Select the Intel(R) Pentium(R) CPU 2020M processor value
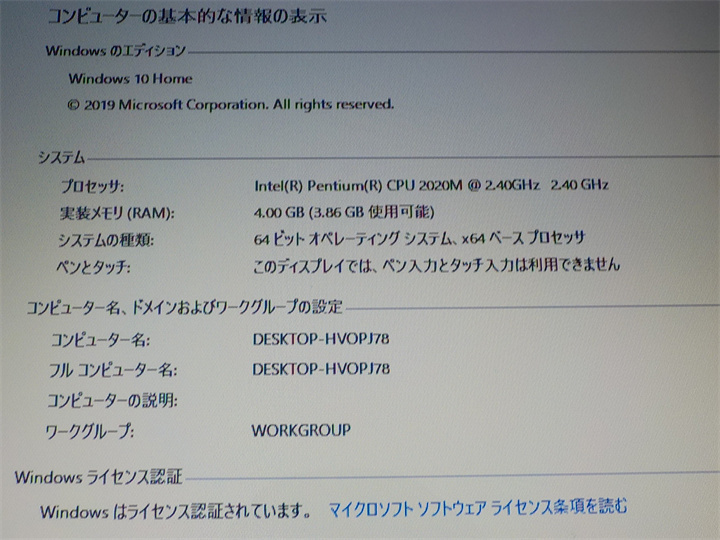This screenshot has width=720, height=540. [431, 185]
